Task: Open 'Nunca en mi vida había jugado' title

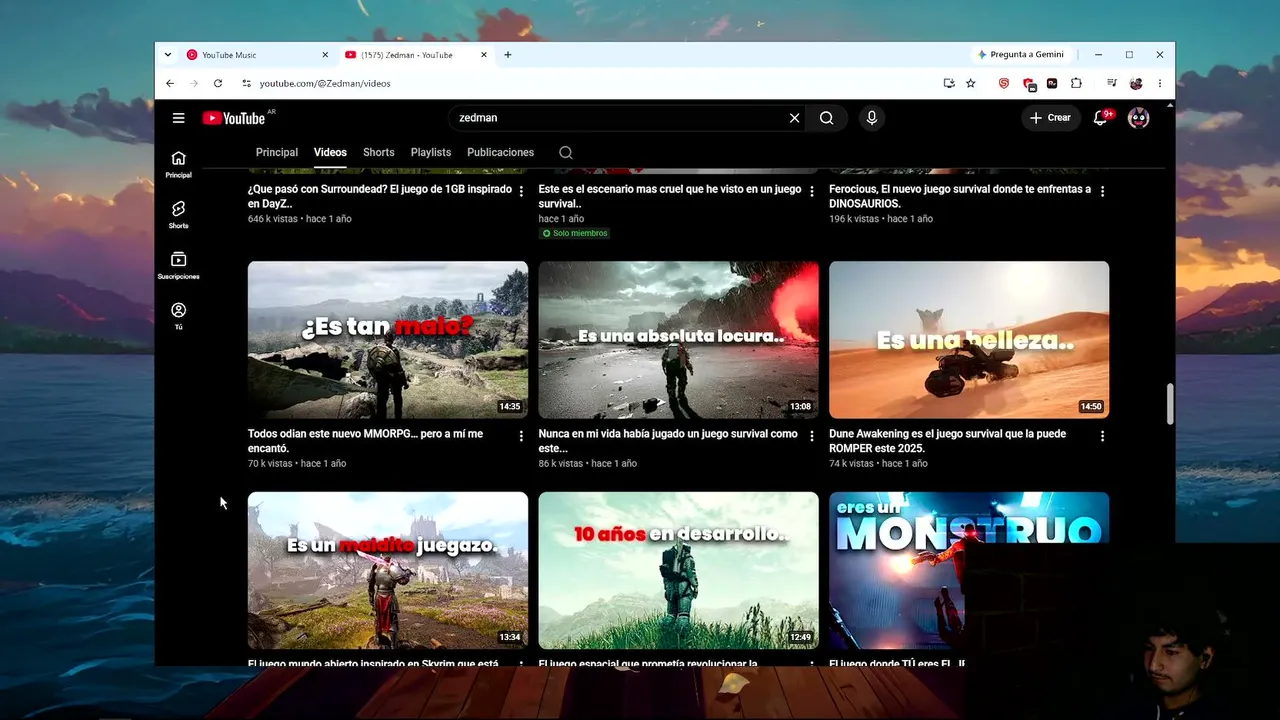Action: (668, 441)
